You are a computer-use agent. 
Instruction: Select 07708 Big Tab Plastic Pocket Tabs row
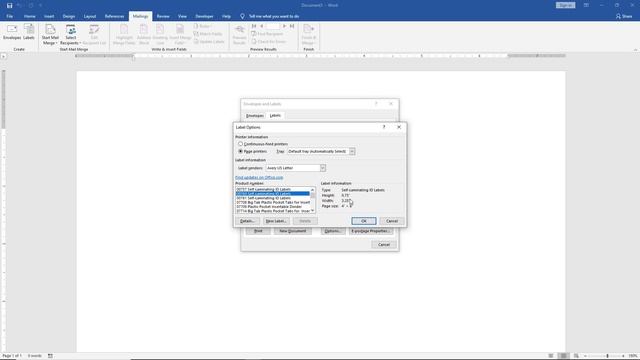[x=272, y=202]
